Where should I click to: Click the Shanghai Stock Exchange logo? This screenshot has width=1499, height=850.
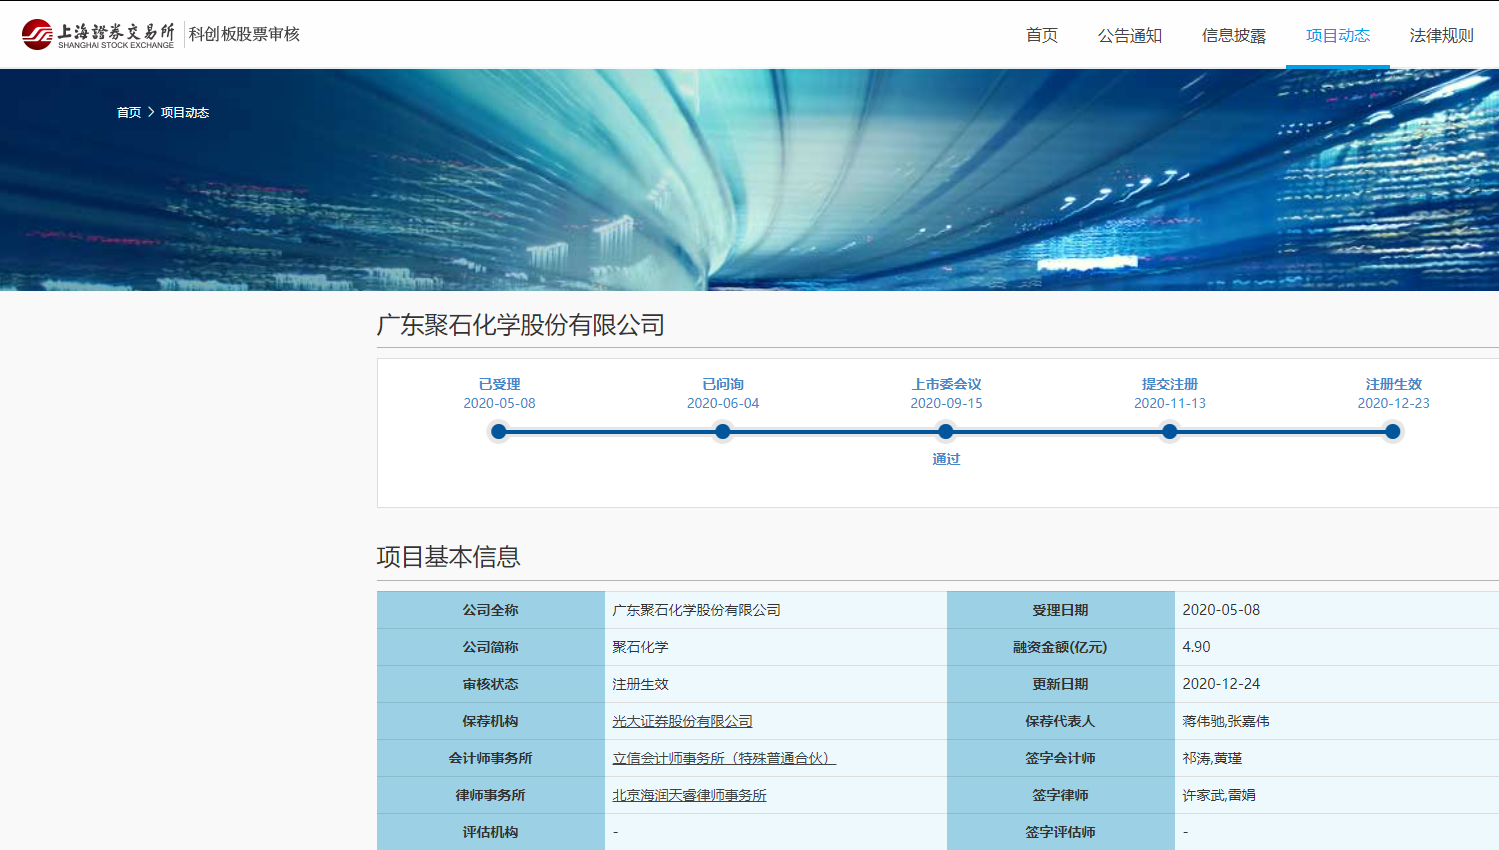tap(98, 34)
